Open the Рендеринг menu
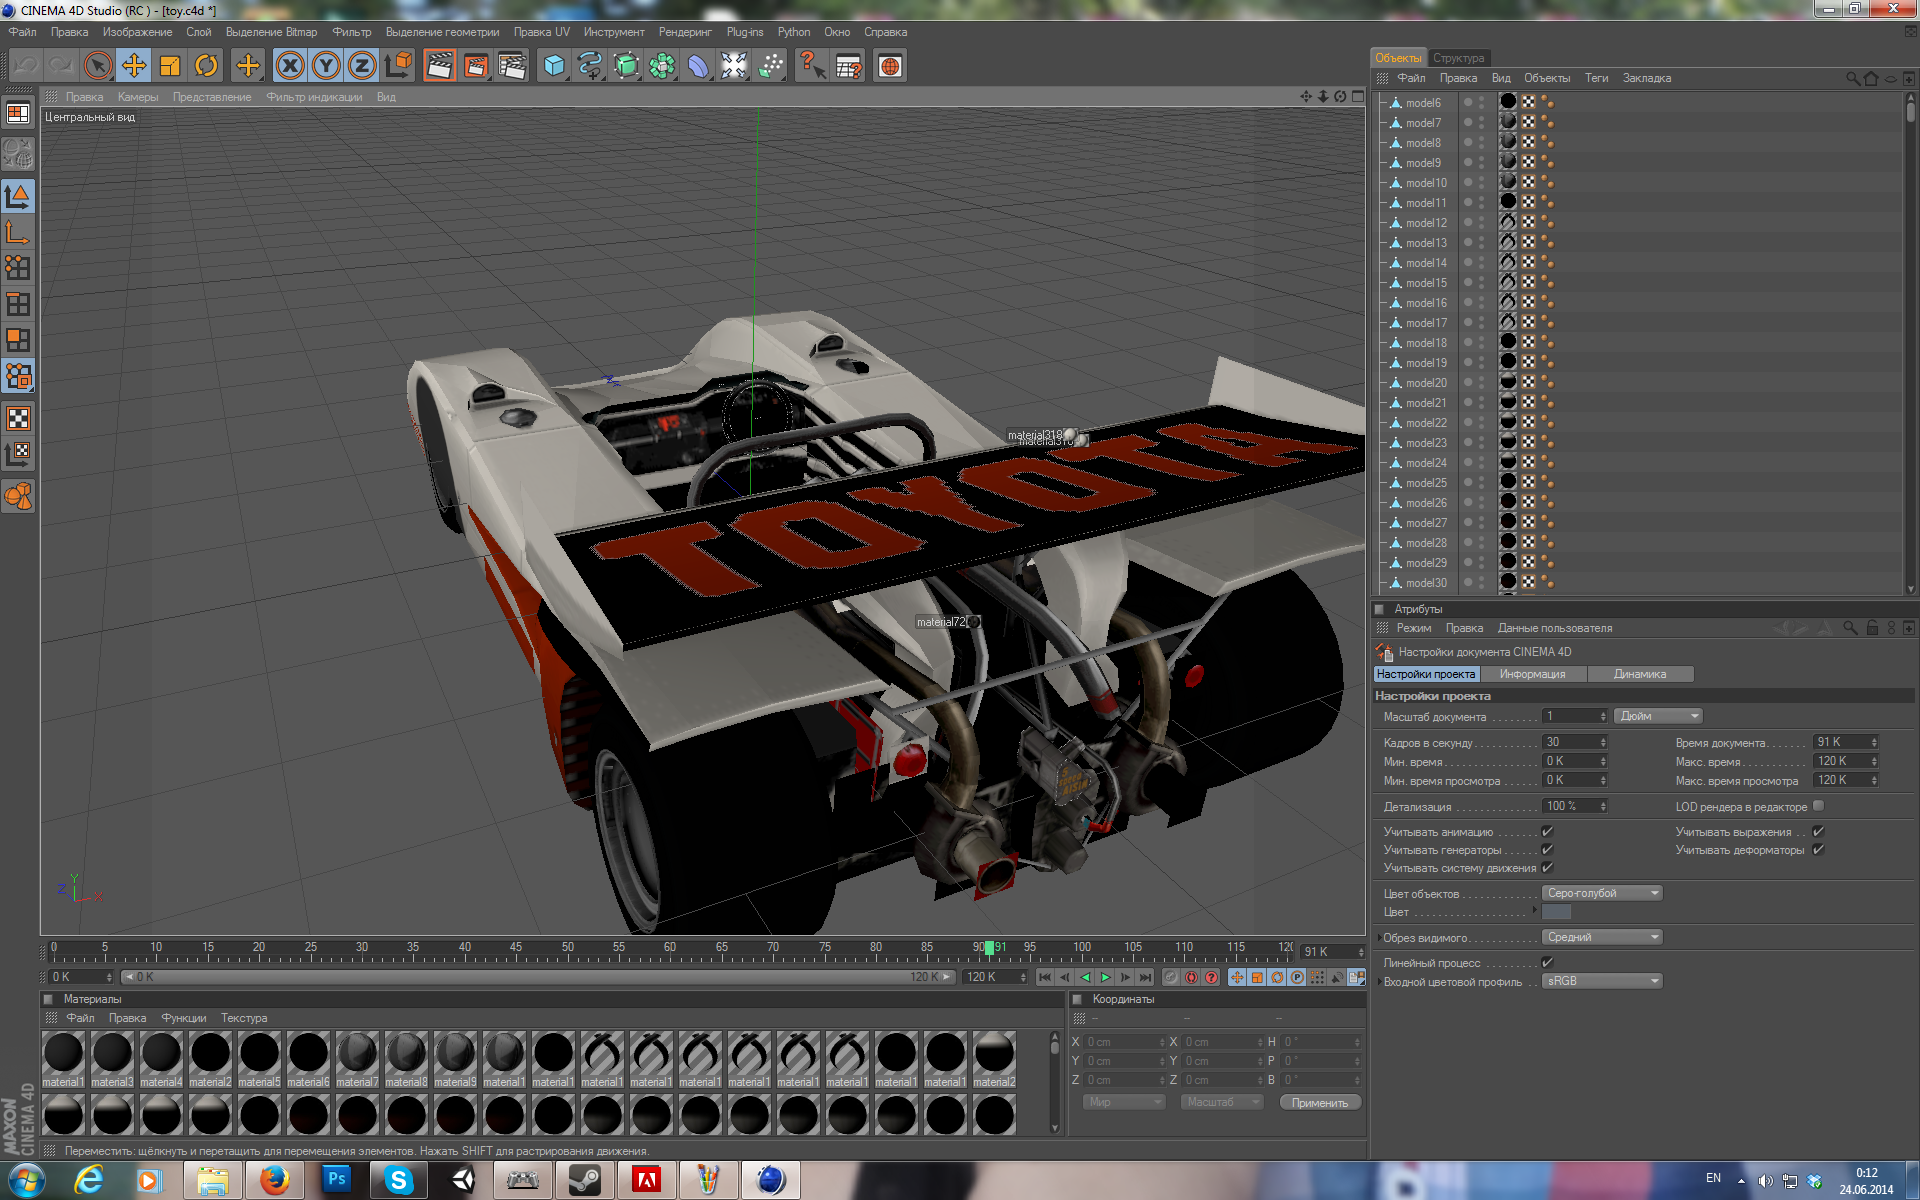1920x1200 pixels. [685, 32]
